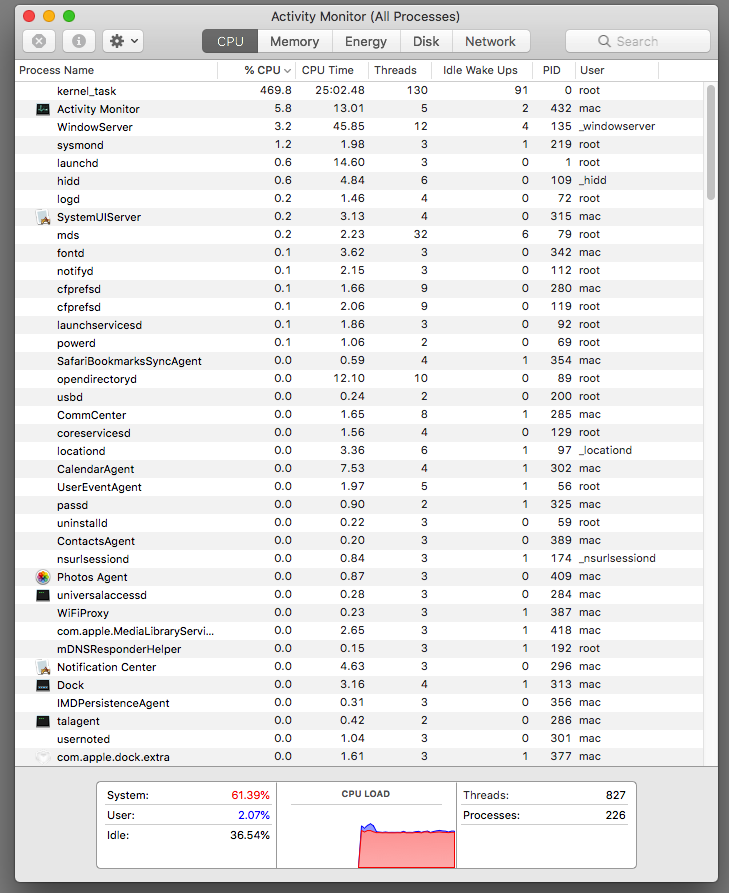Select the passd process row
Image resolution: width=729 pixels, height=893 pixels.
(359, 505)
